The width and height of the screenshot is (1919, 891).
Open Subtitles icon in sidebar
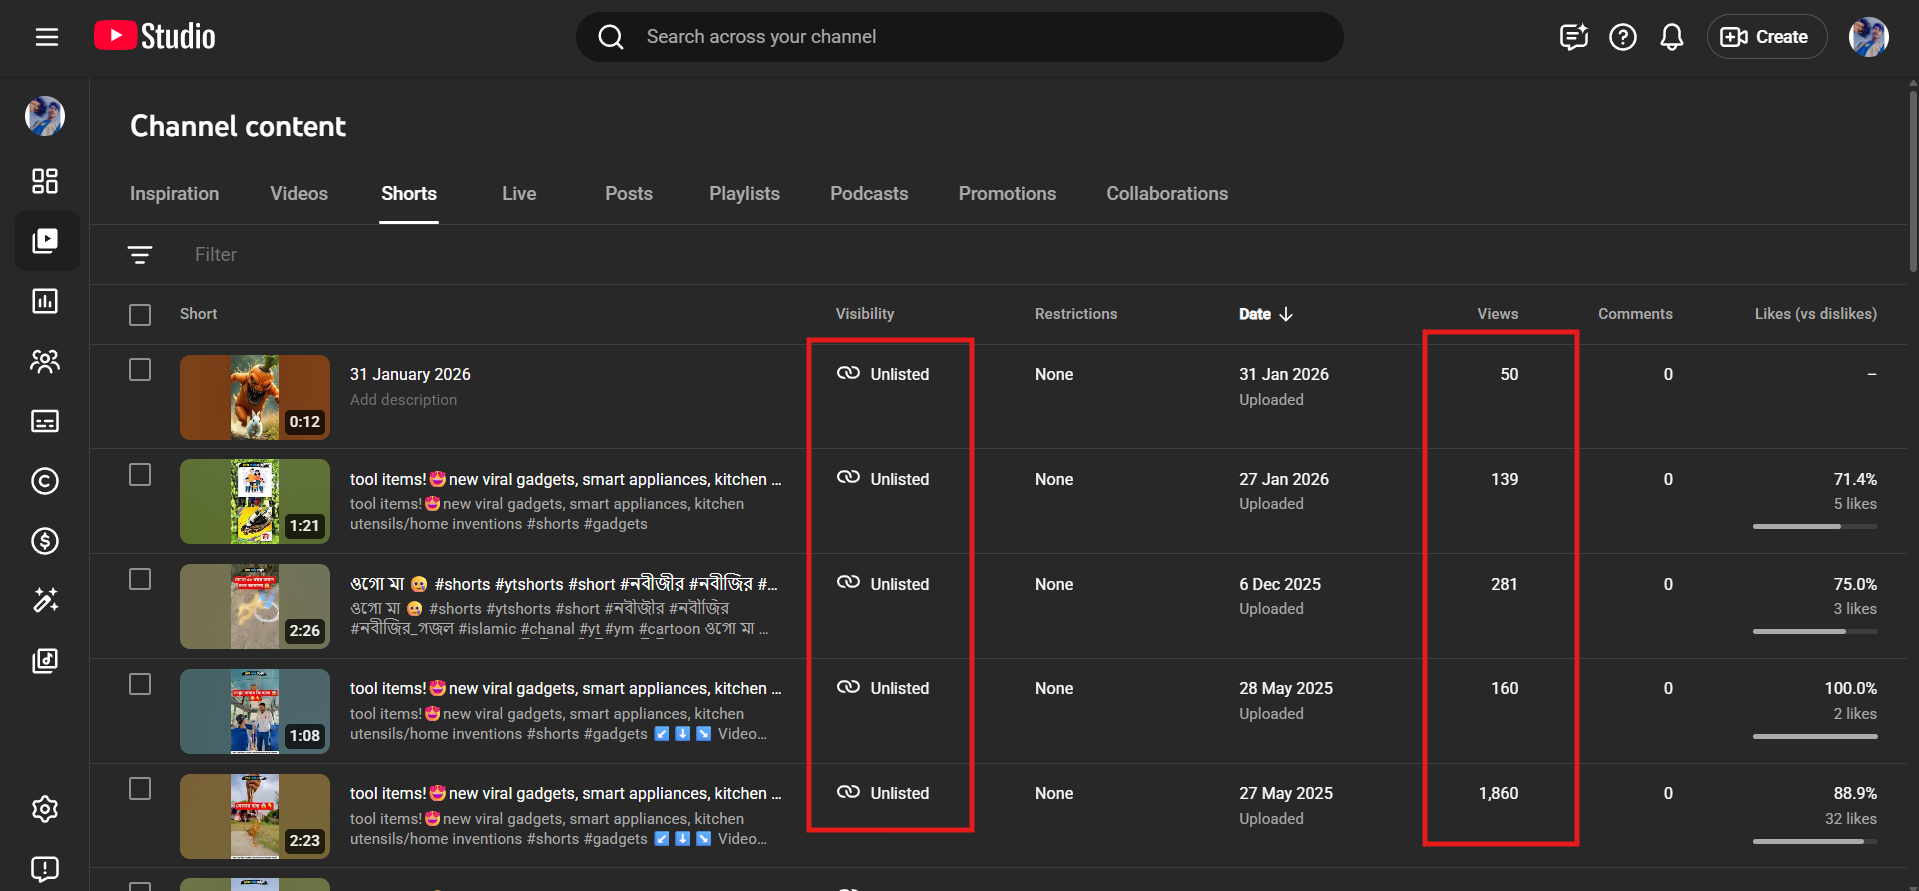(x=45, y=421)
